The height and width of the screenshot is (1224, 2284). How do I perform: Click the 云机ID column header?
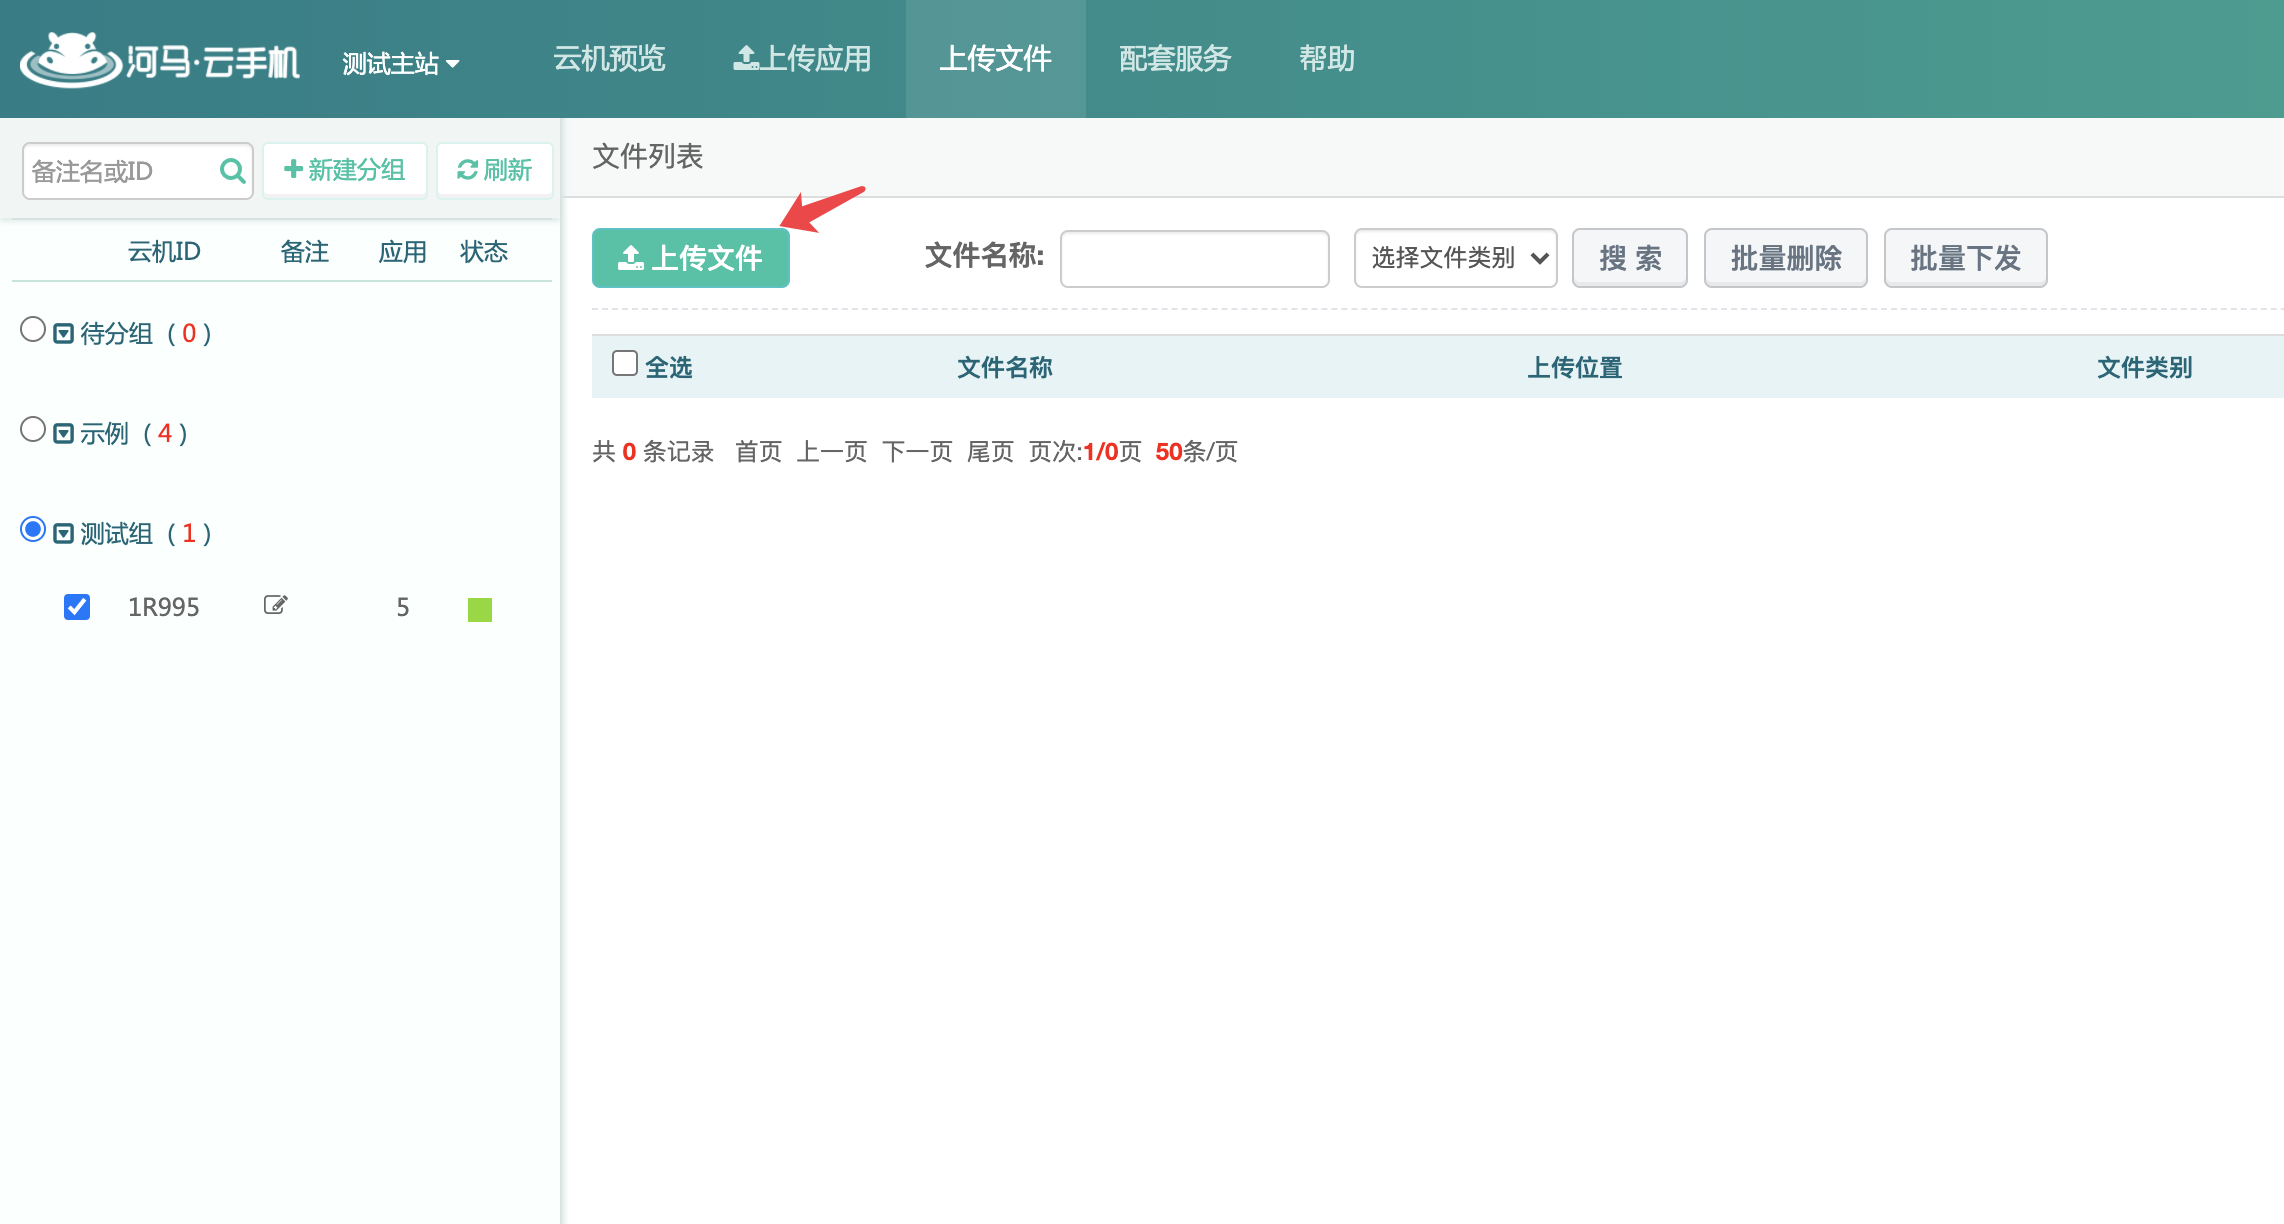[x=164, y=252]
